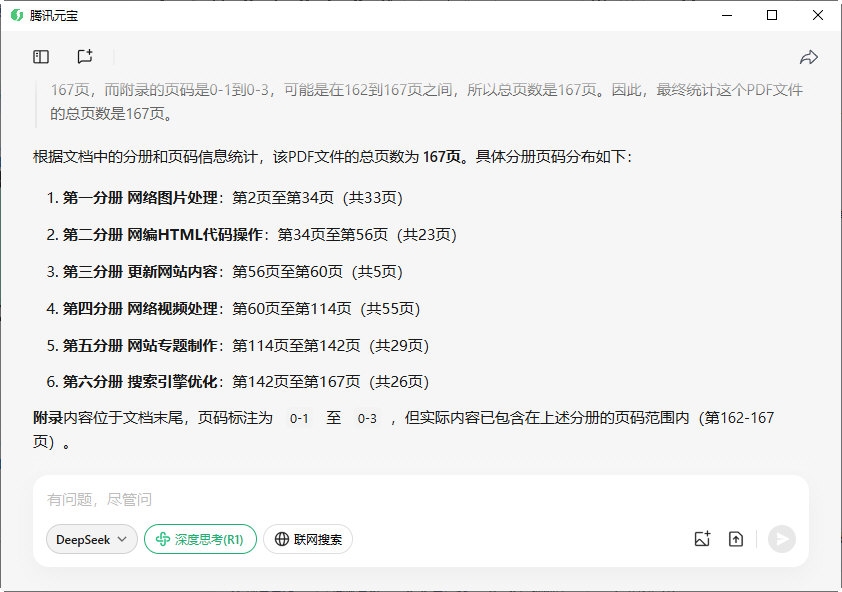Open the DeepSeek model dropdown

point(92,539)
